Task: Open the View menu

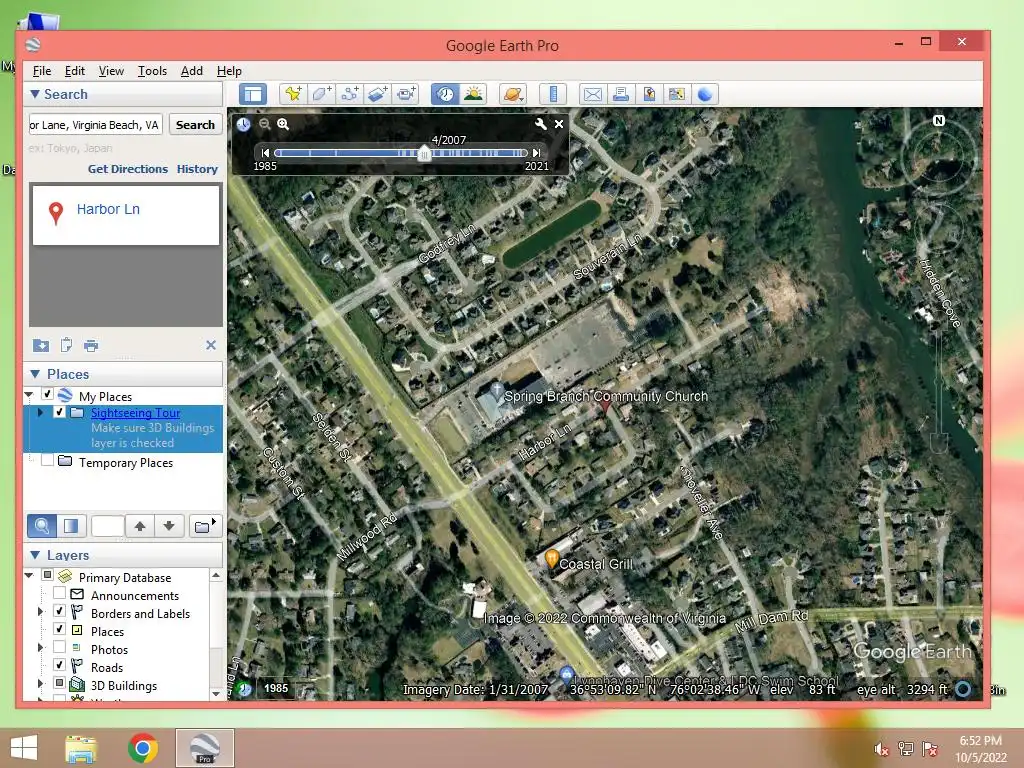Action: pos(111,71)
